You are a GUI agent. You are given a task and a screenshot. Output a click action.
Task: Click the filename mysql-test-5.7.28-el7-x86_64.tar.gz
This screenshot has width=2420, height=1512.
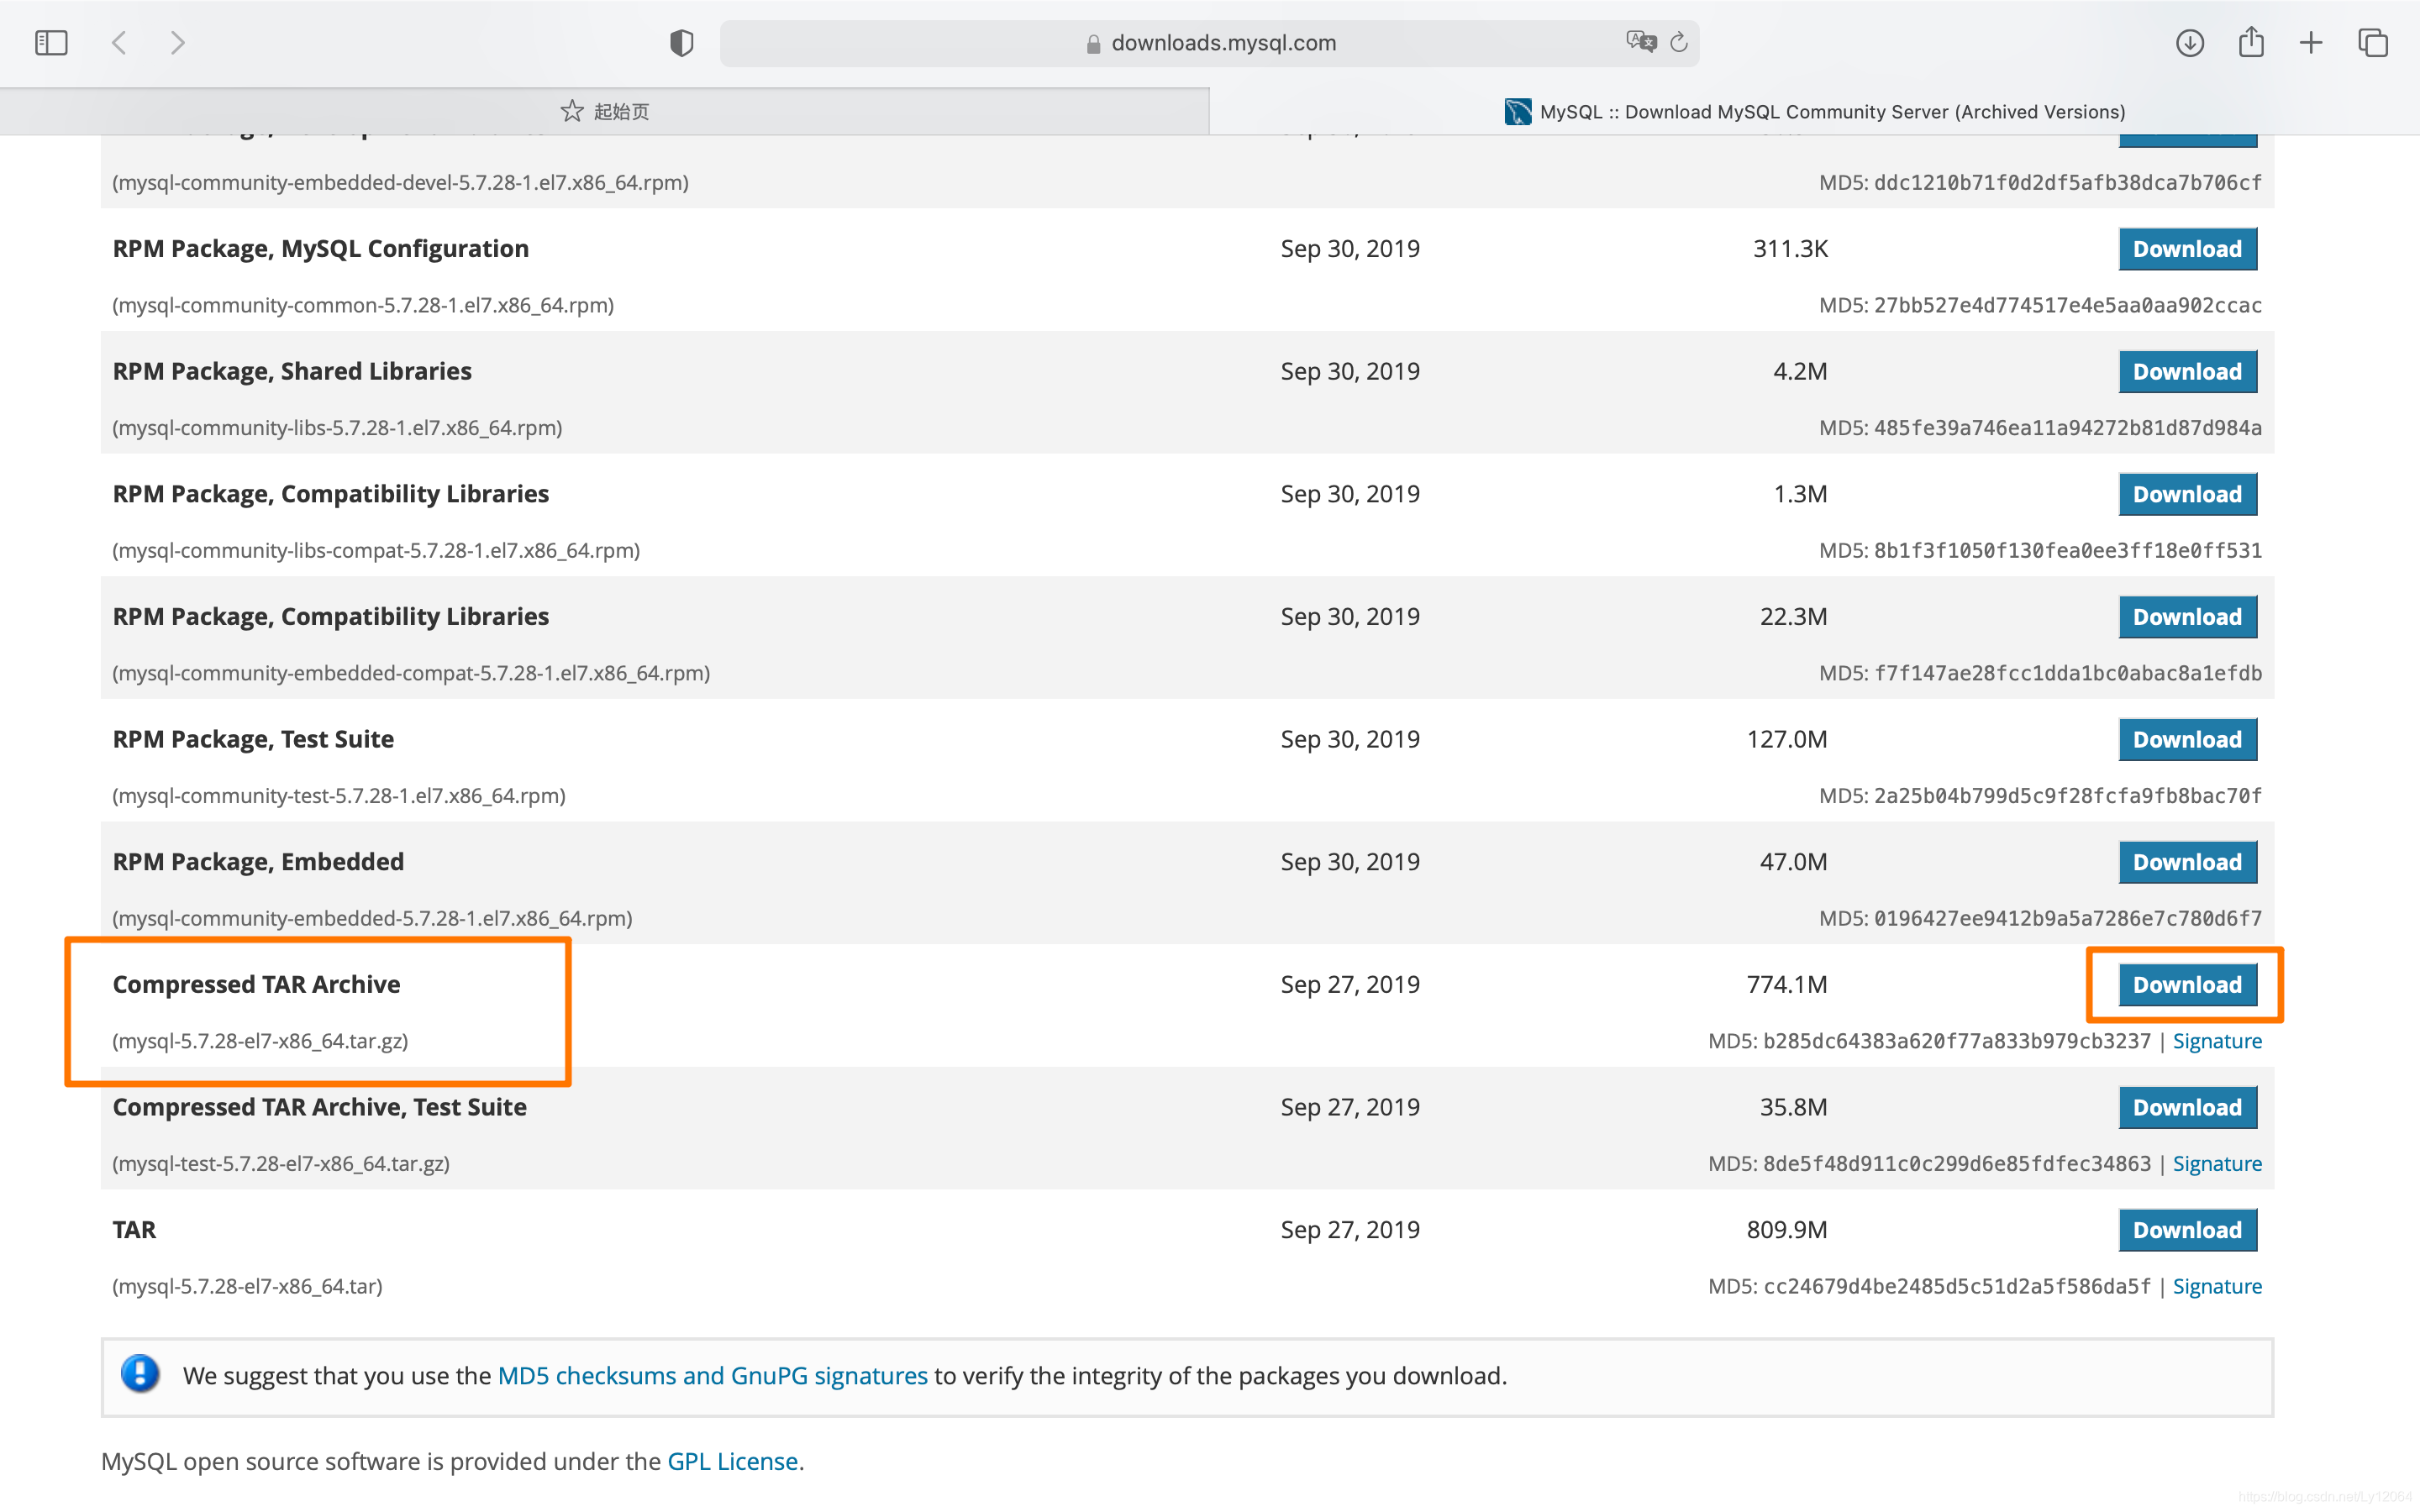pyautogui.click(x=281, y=1164)
